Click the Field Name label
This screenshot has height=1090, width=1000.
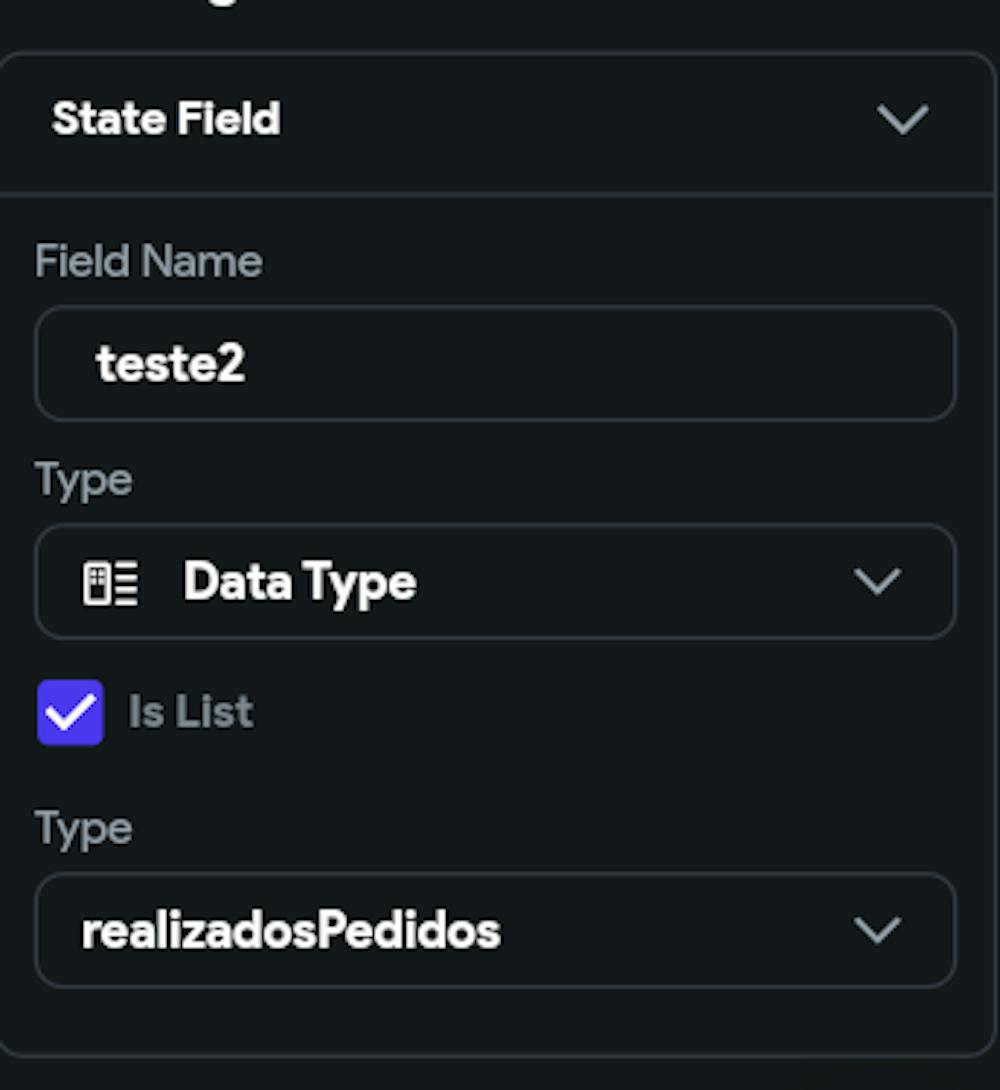click(148, 262)
